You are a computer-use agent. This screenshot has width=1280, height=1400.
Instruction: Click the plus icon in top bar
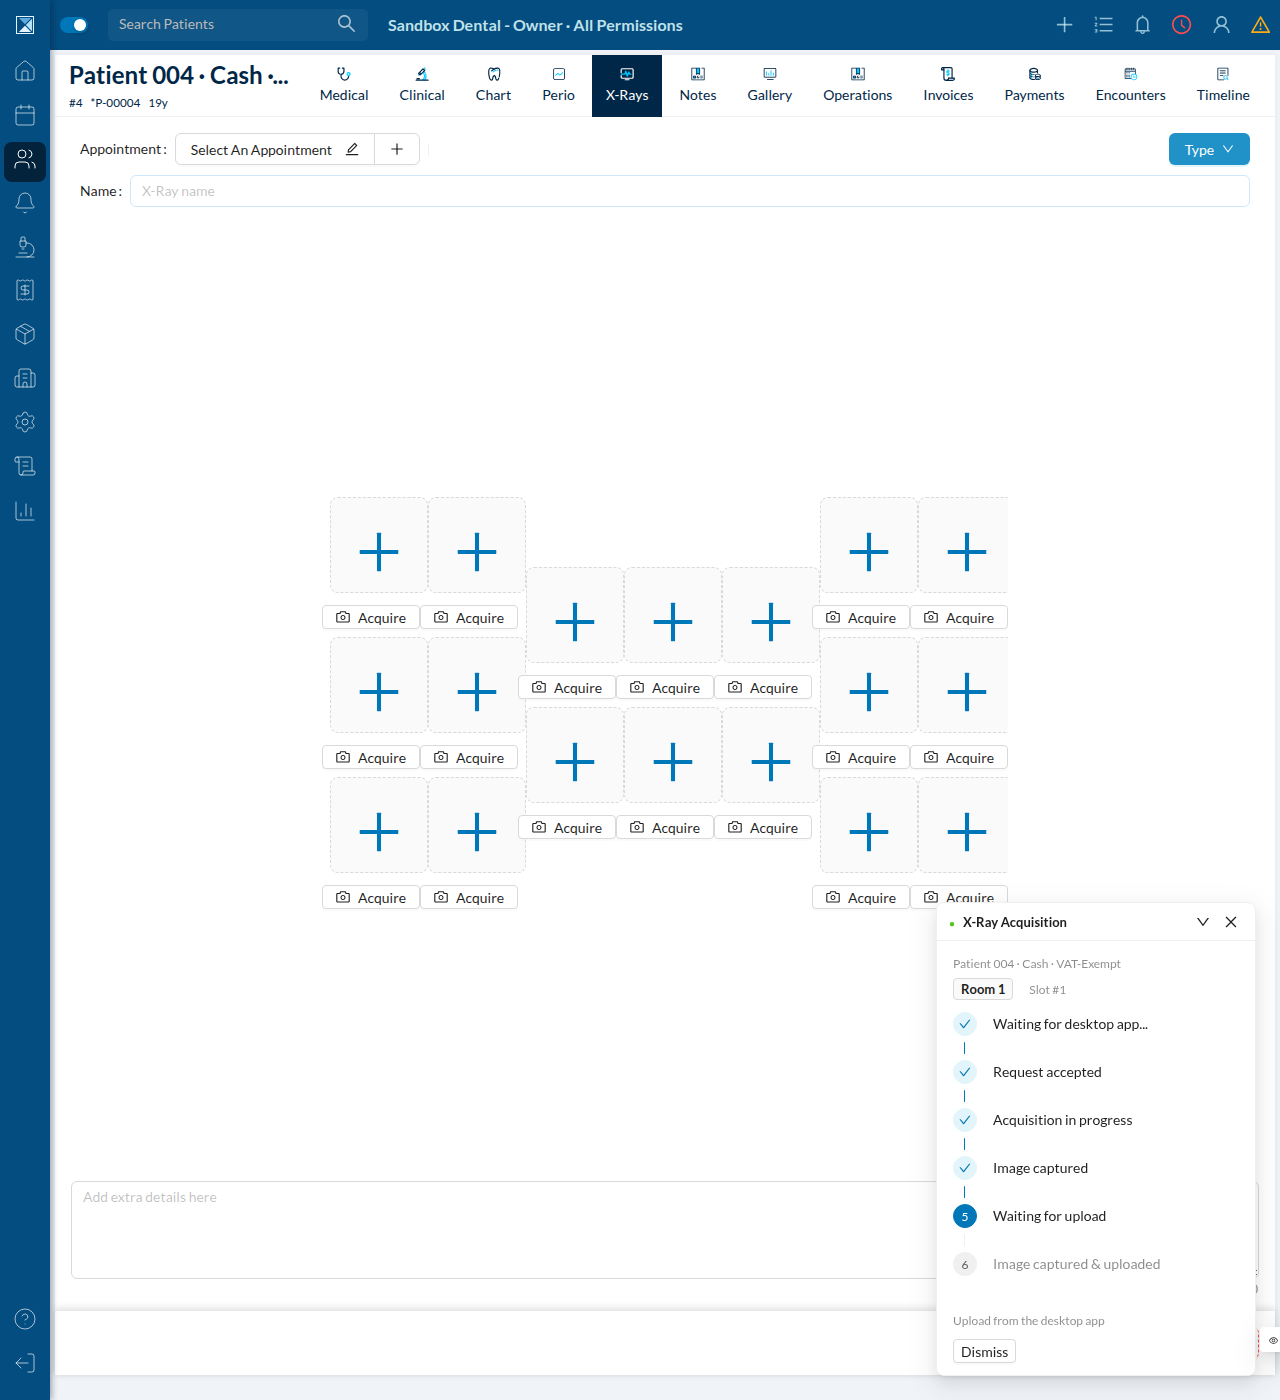pos(1064,25)
